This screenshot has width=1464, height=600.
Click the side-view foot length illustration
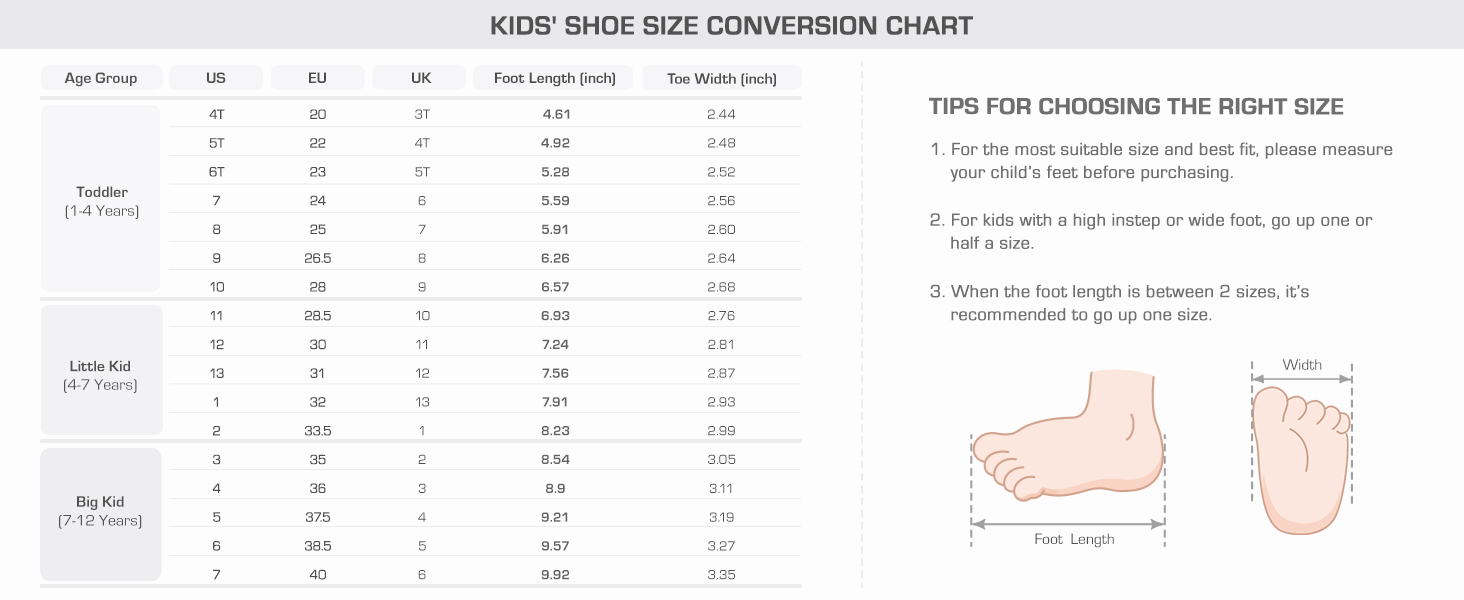coord(1069,440)
